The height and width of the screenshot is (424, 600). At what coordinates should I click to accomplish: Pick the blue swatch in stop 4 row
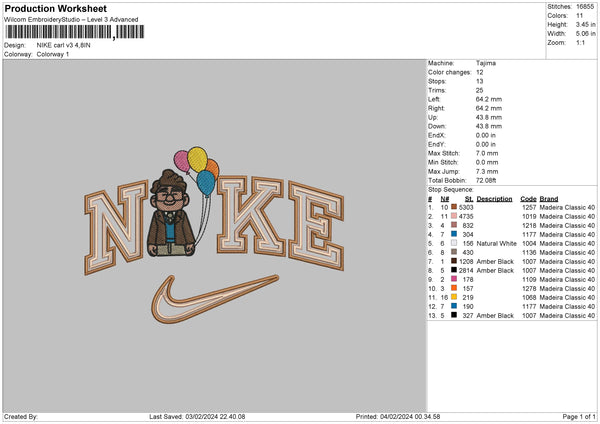pyautogui.click(x=454, y=234)
